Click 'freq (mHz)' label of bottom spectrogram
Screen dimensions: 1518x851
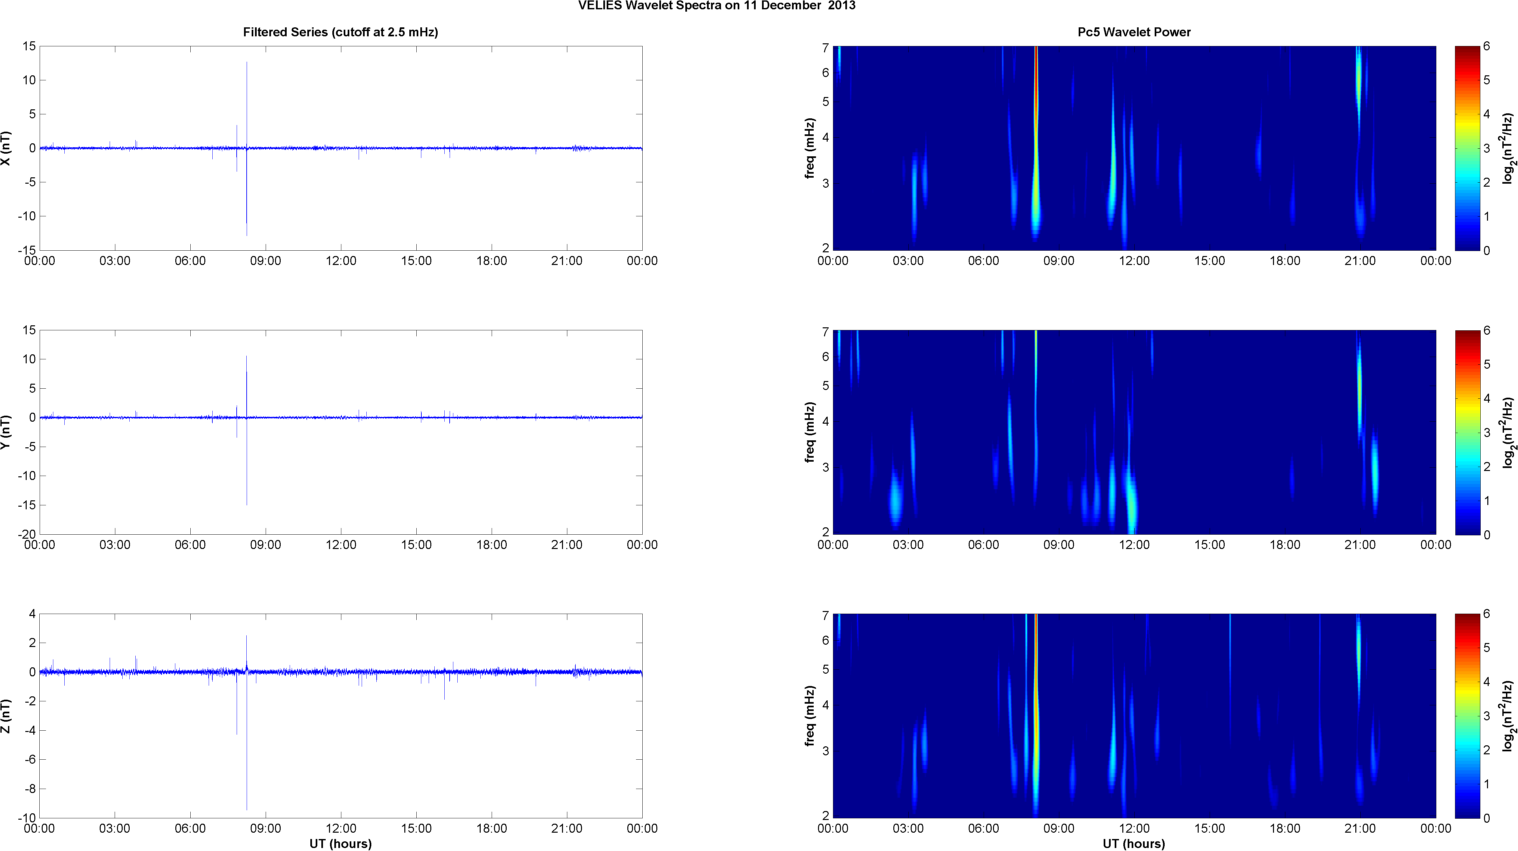pos(810,716)
